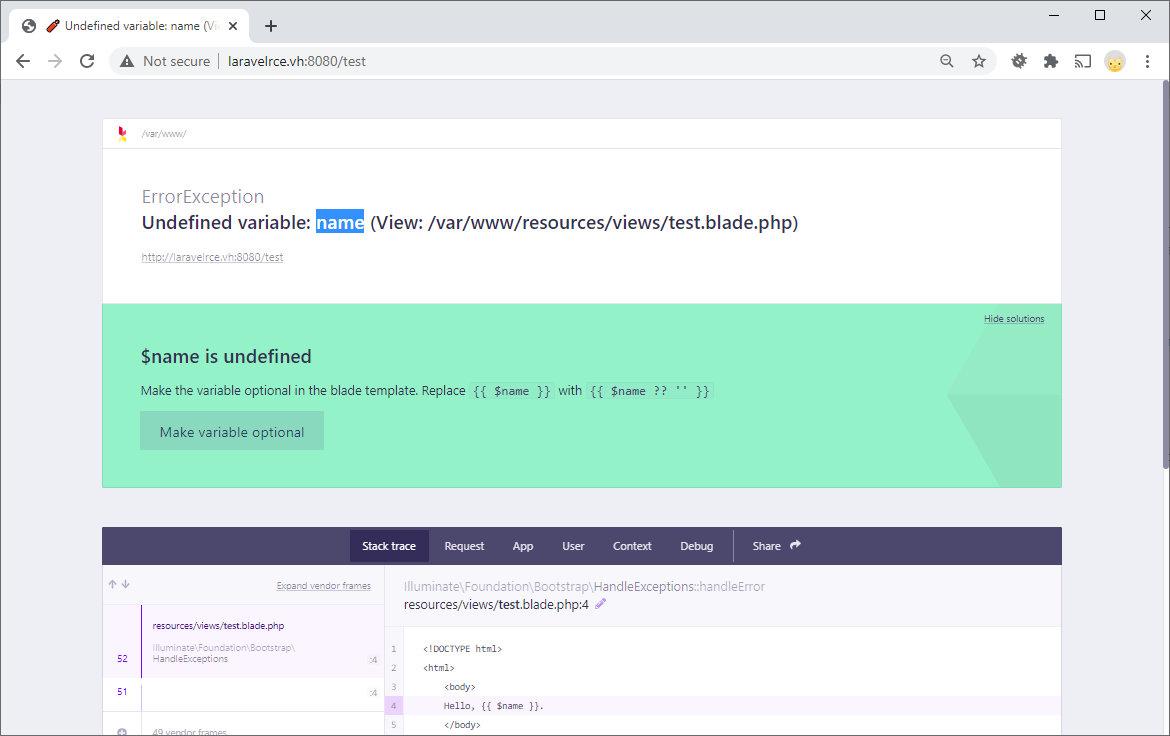This screenshot has width=1170, height=736.
Task: Expand vendor frames in the stack trace
Action: 323,586
